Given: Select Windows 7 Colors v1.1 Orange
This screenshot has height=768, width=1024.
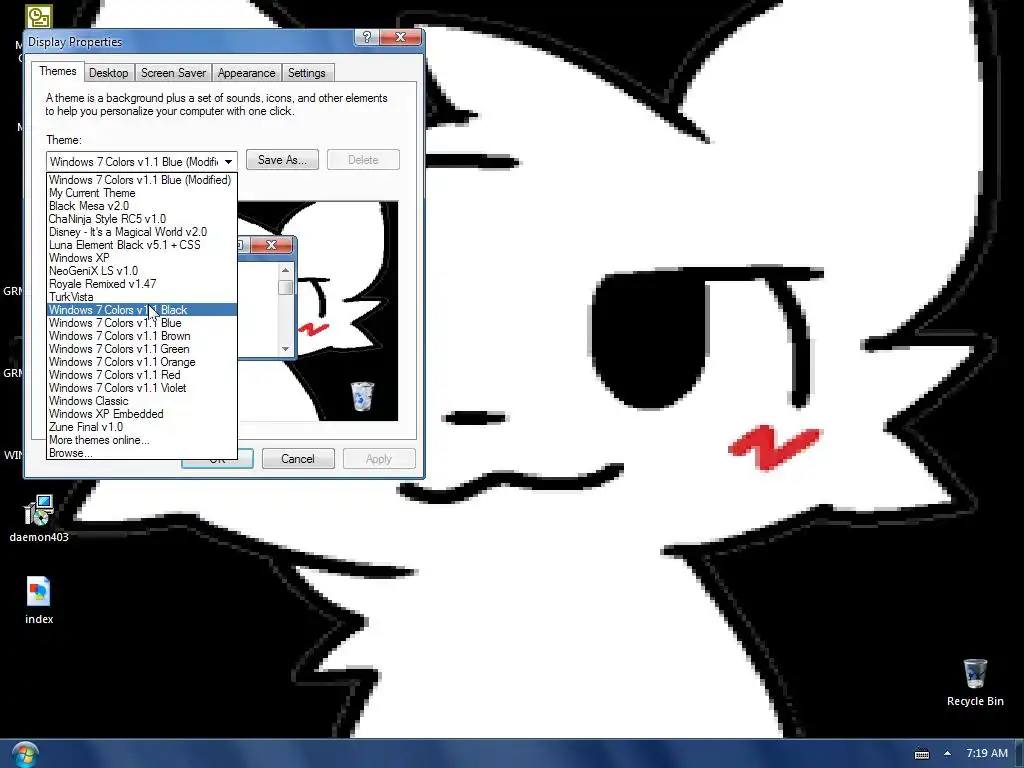Looking at the screenshot, I should [x=140, y=362].
